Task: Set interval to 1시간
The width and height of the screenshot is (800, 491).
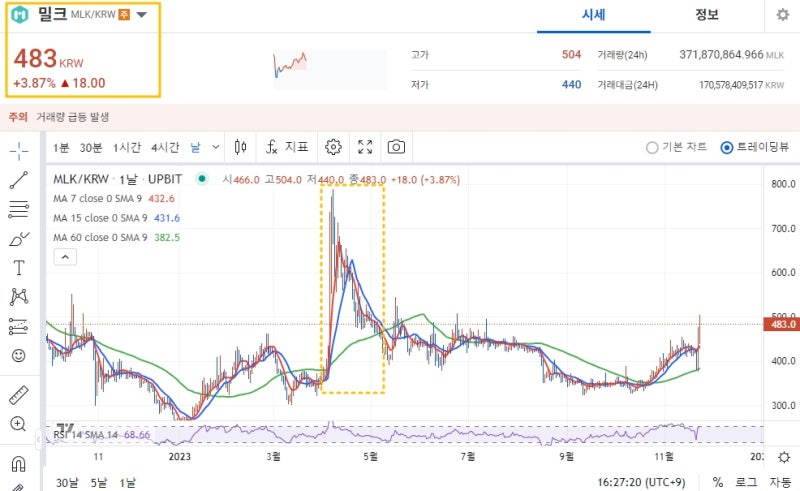Action: (x=127, y=148)
